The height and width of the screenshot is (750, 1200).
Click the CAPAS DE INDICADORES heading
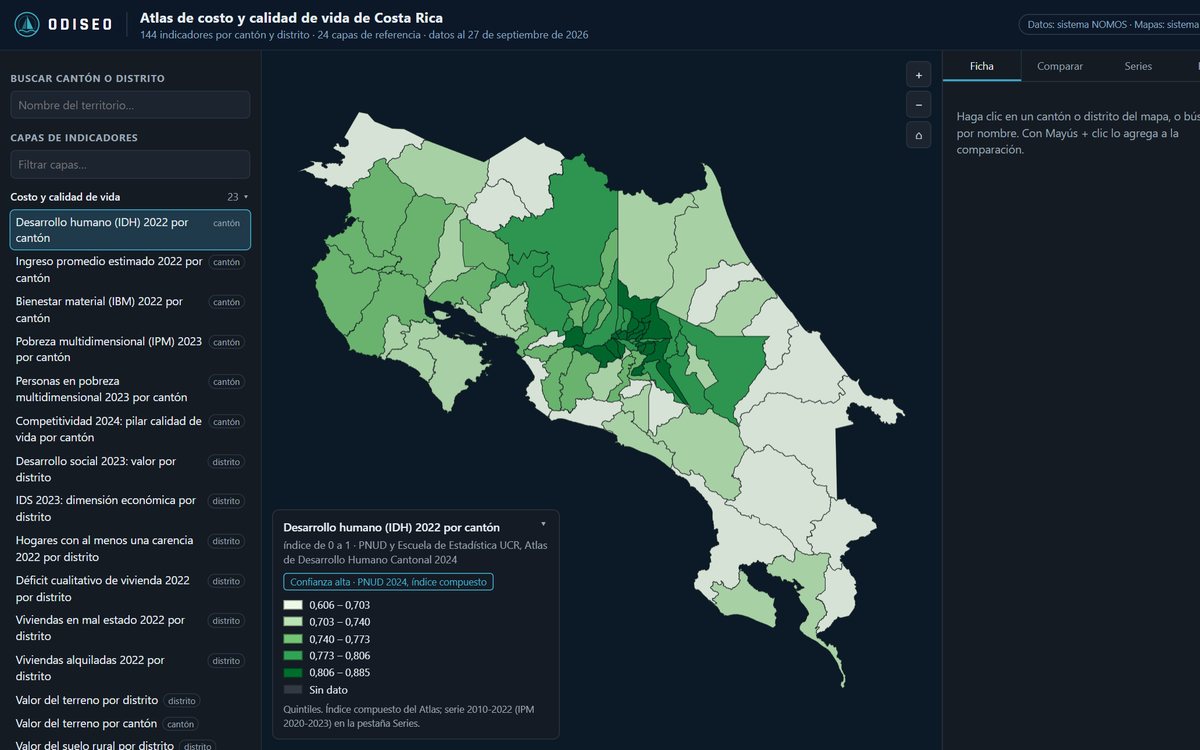tap(74, 138)
